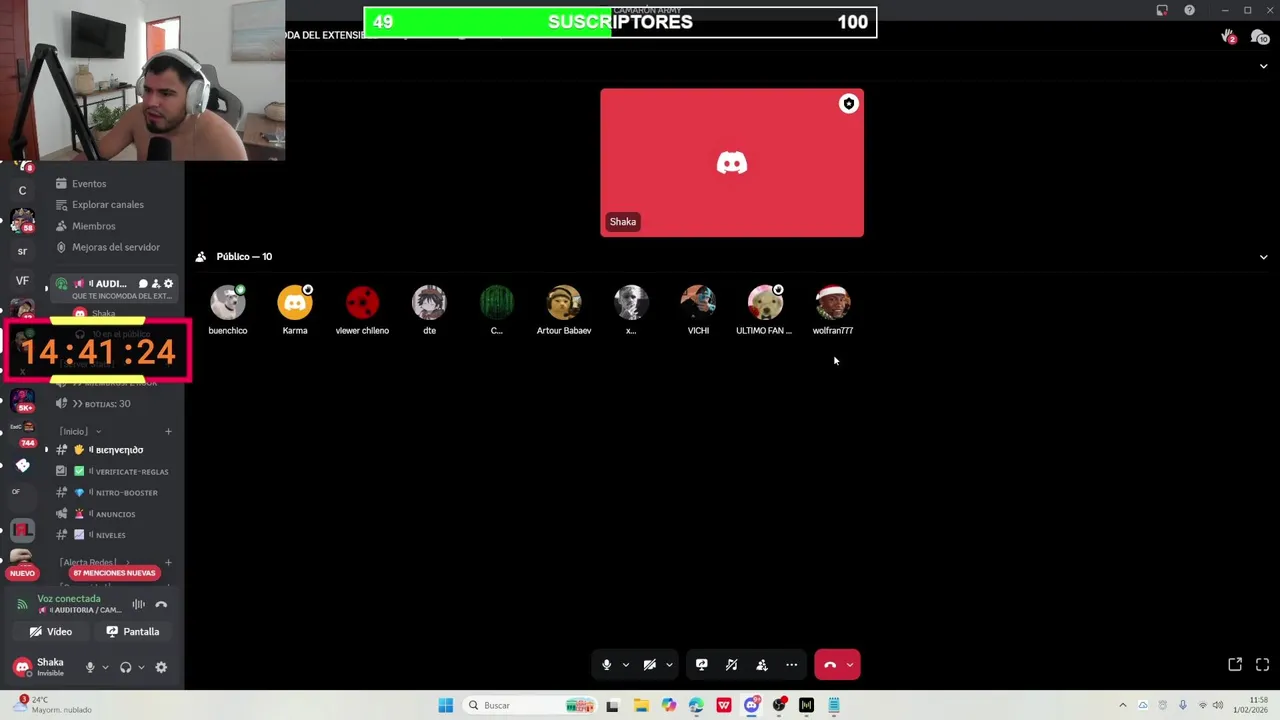
Task: Toggle soundboard or noise option in stage bar
Action: pyautogui.click(x=732, y=665)
